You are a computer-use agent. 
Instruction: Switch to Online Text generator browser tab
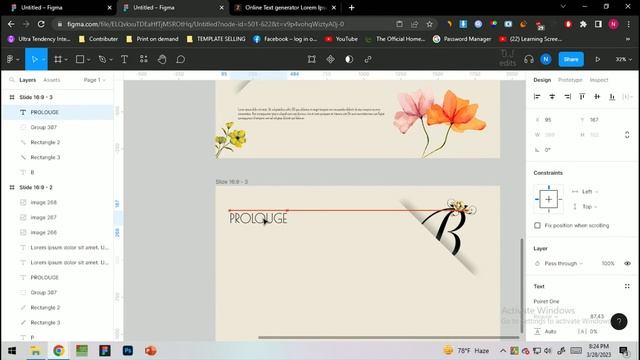pos(284,7)
